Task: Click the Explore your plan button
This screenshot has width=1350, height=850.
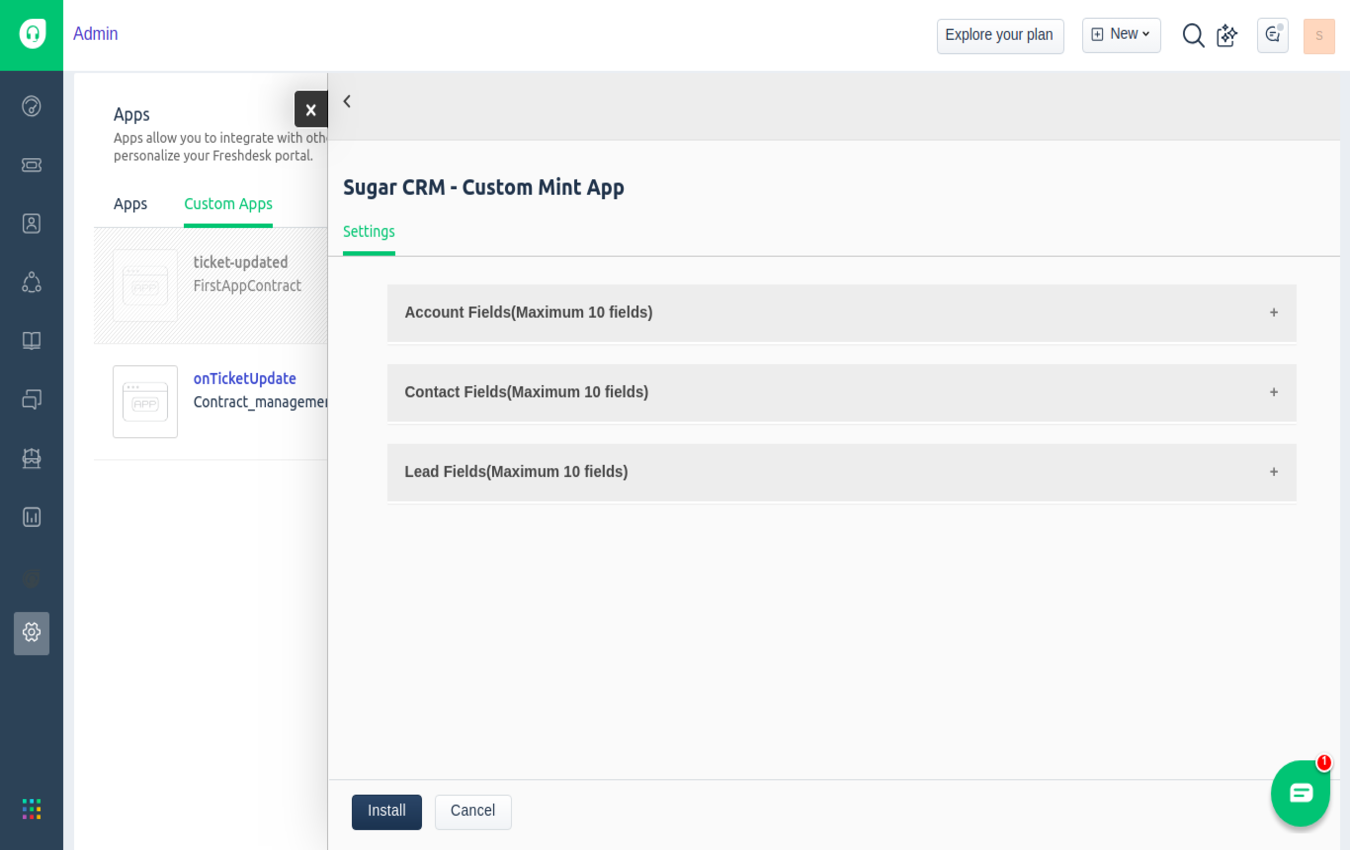Action: 1000,36
